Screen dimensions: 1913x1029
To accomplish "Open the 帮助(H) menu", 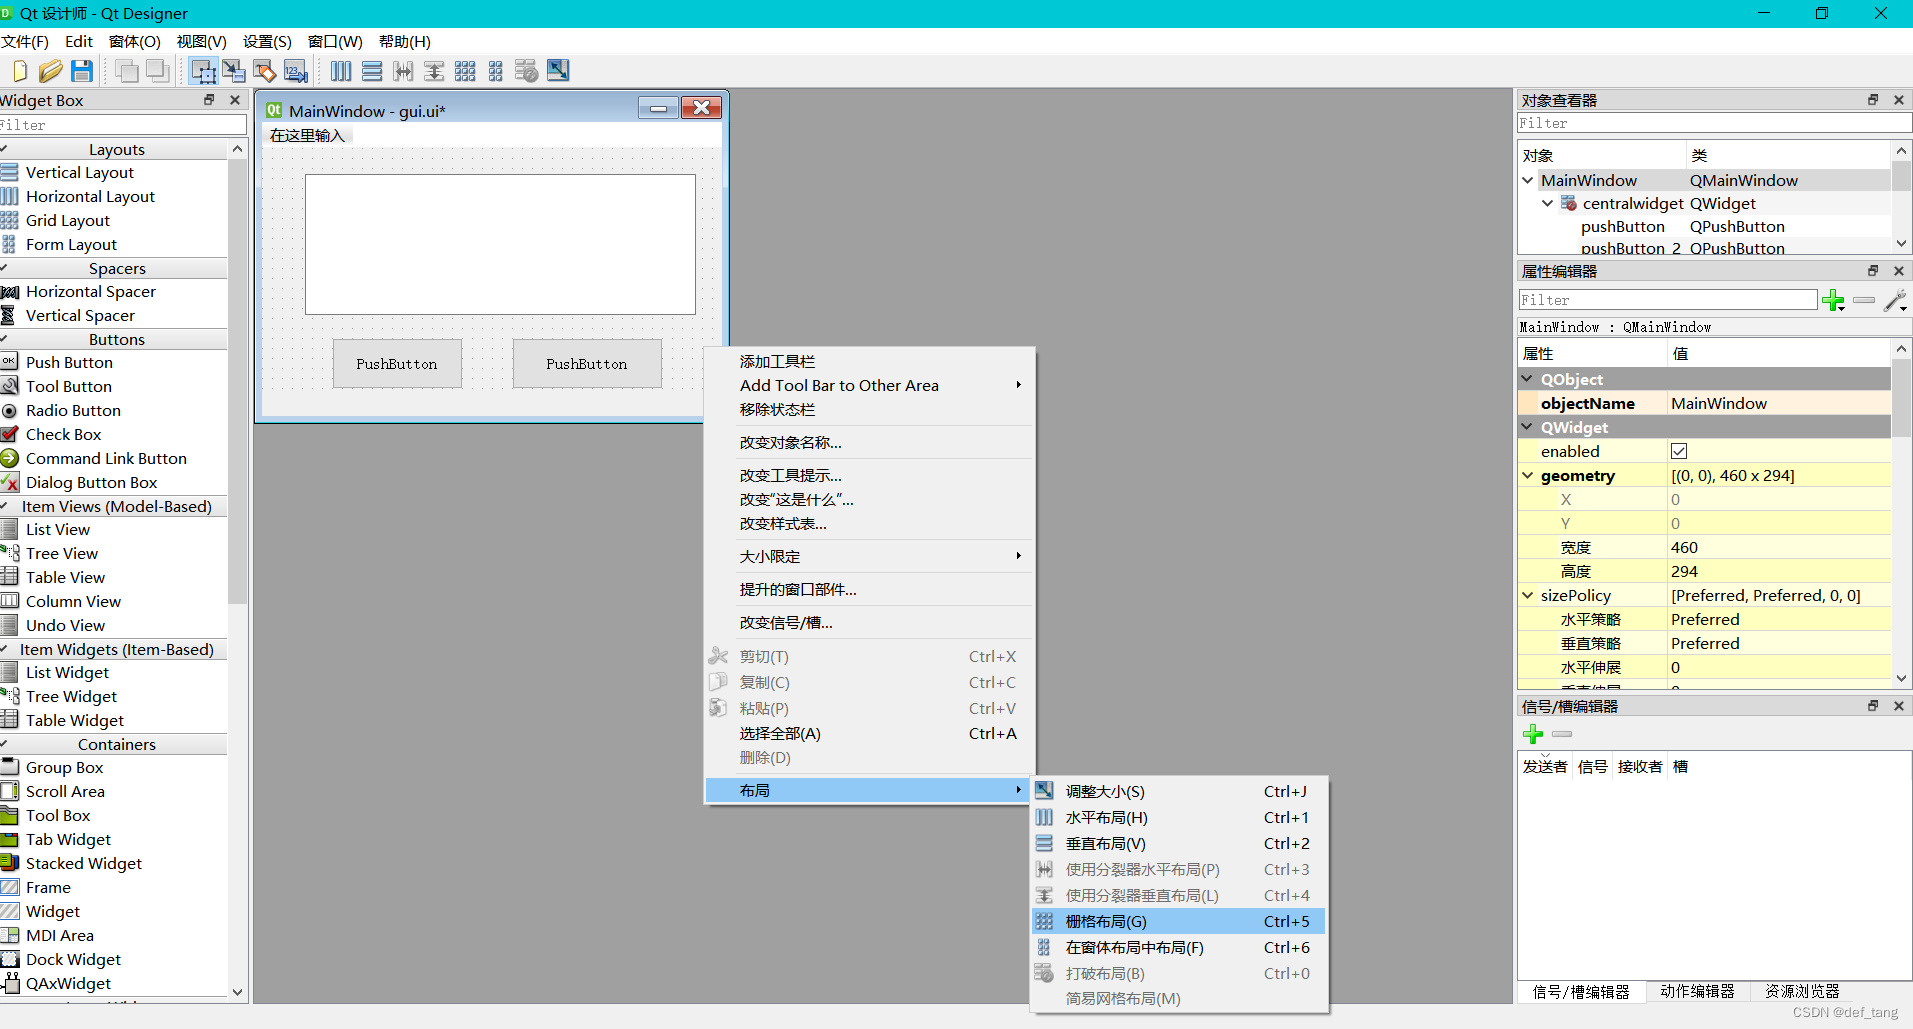I will [404, 41].
